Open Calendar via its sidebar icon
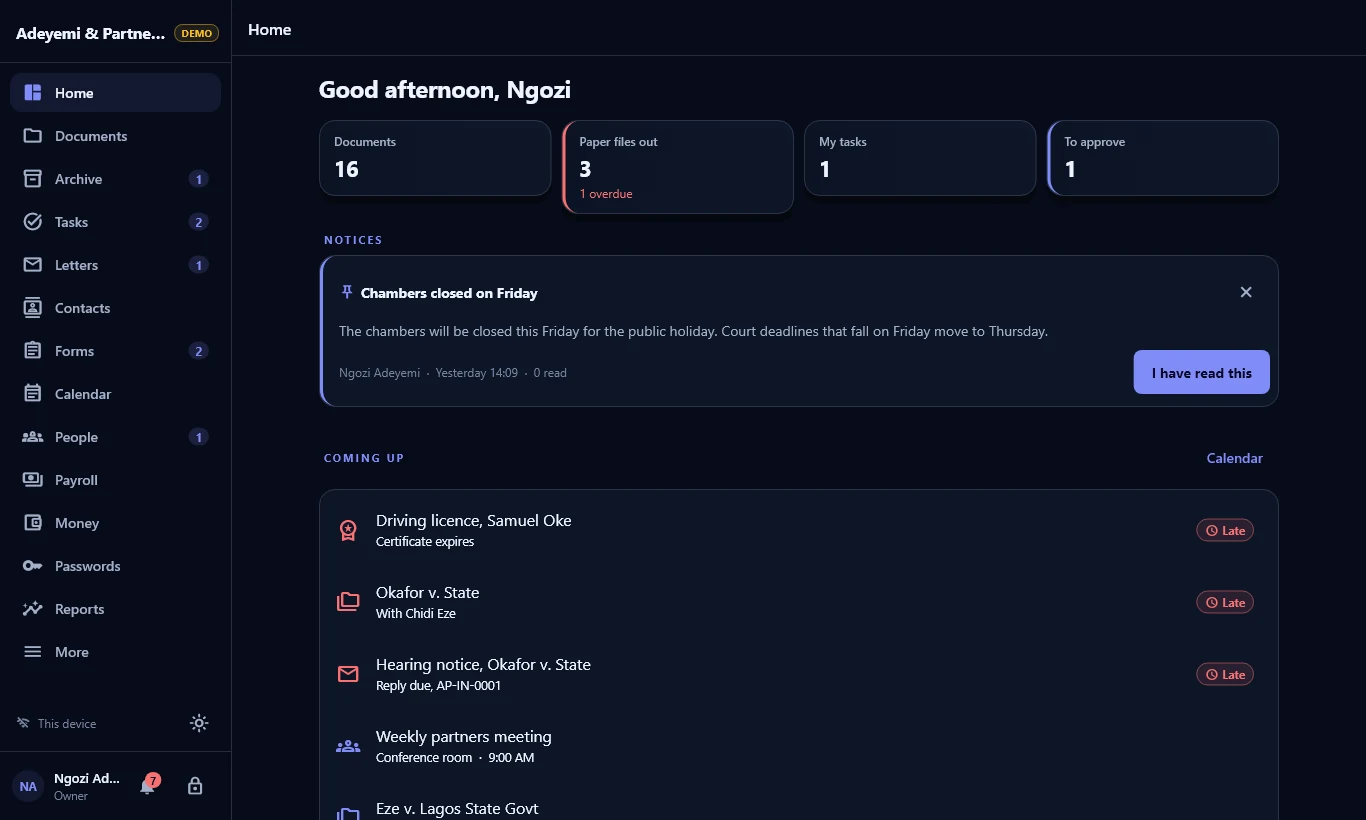The image size is (1366, 820). coord(33,394)
